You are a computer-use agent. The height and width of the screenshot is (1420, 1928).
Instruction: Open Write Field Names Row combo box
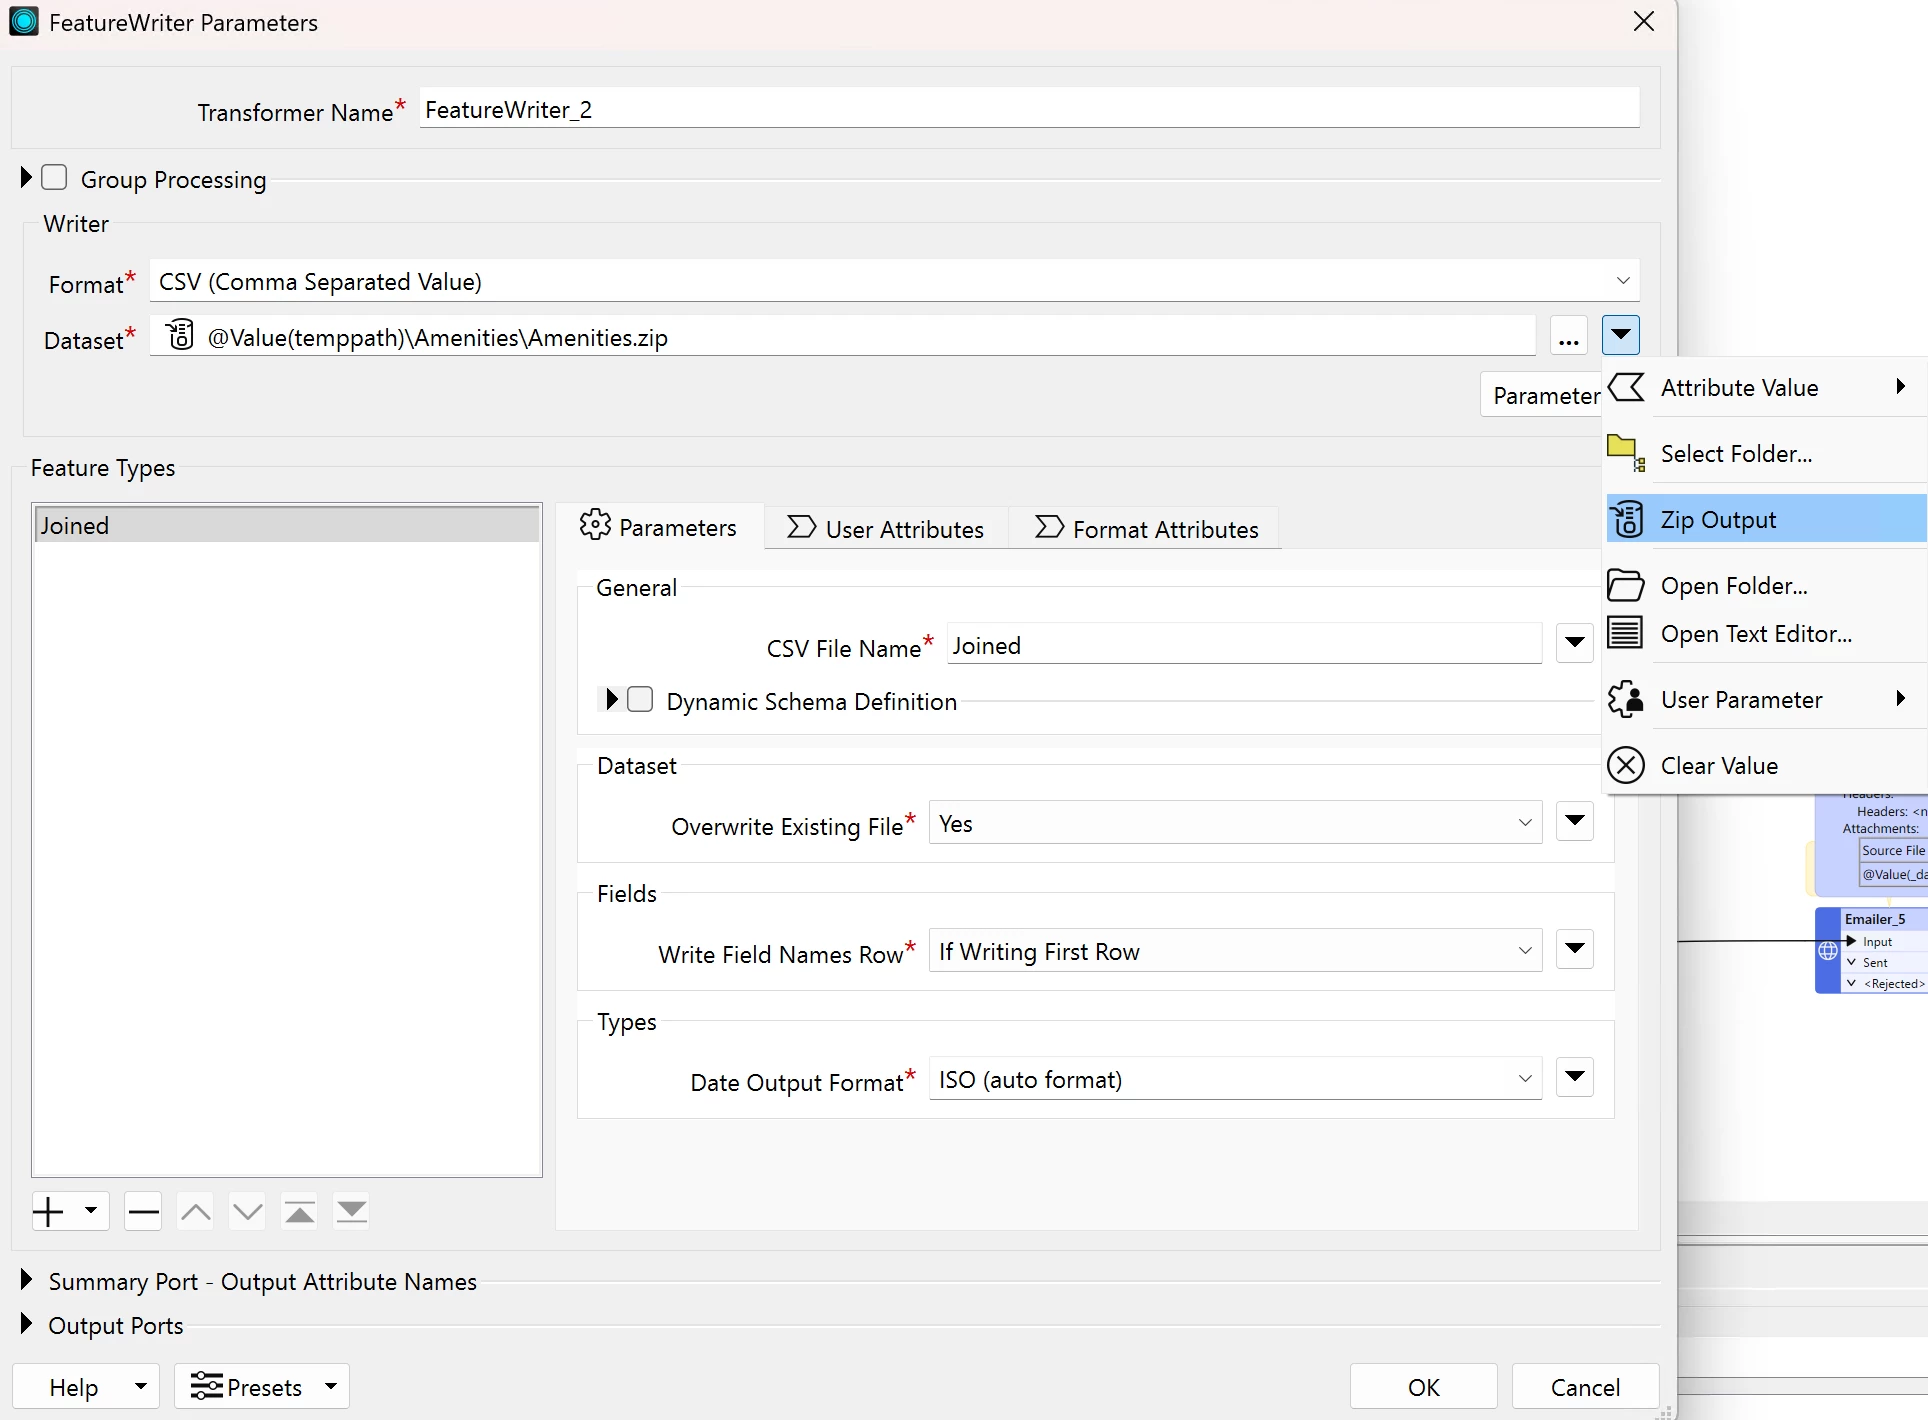click(1235, 951)
